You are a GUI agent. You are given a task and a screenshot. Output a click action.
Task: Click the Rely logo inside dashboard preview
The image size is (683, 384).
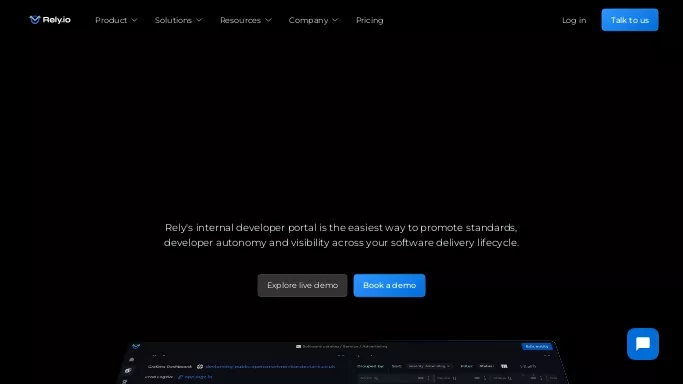click(136, 347)
